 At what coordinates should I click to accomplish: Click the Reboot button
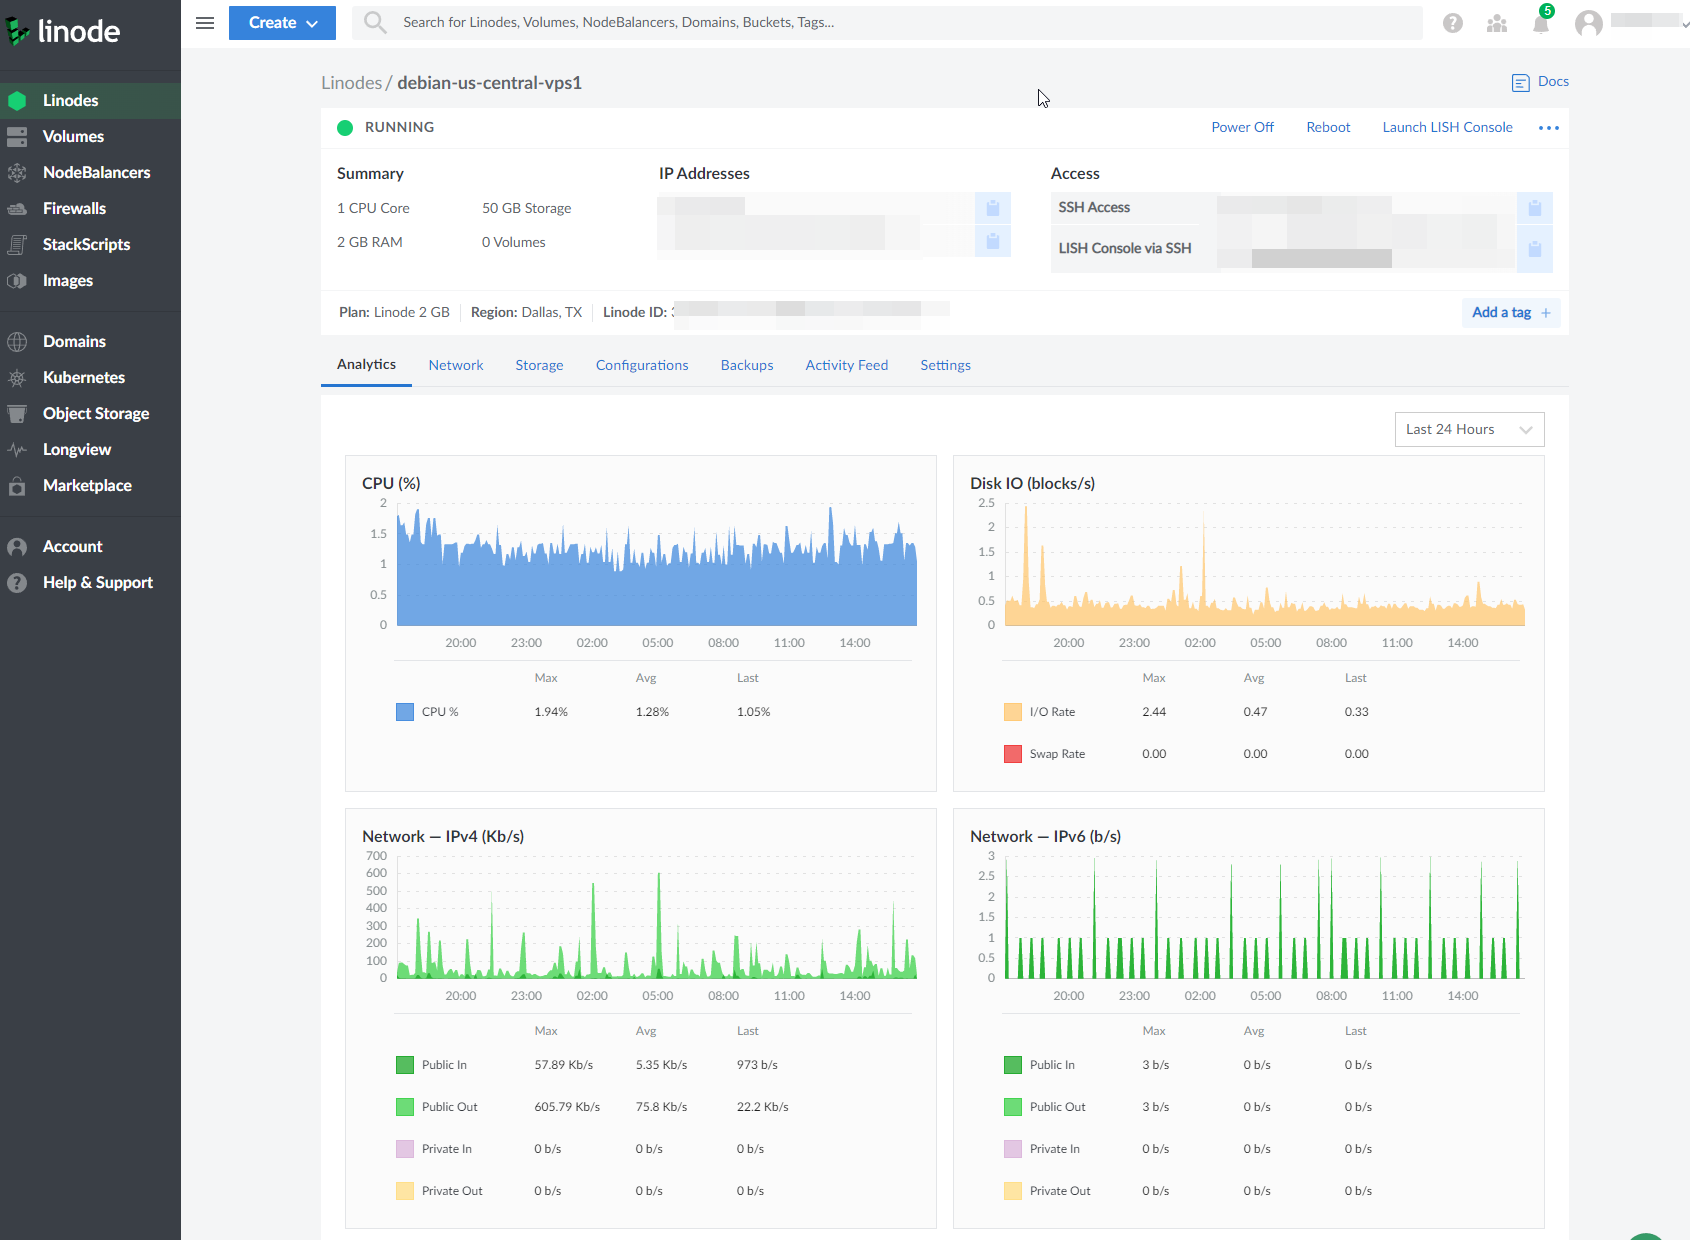click(1328, 127)
